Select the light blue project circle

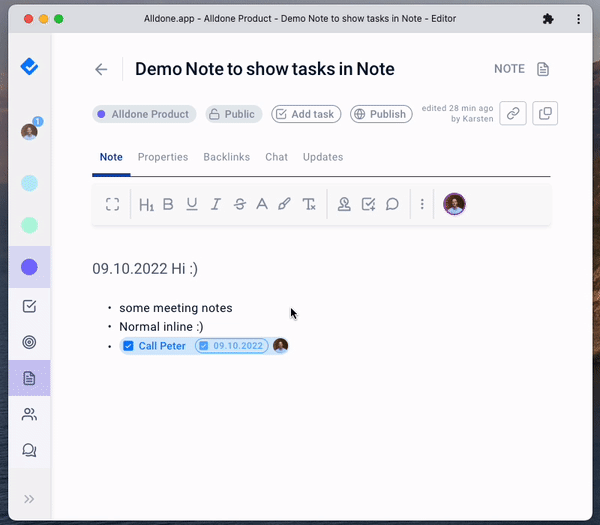29,183
